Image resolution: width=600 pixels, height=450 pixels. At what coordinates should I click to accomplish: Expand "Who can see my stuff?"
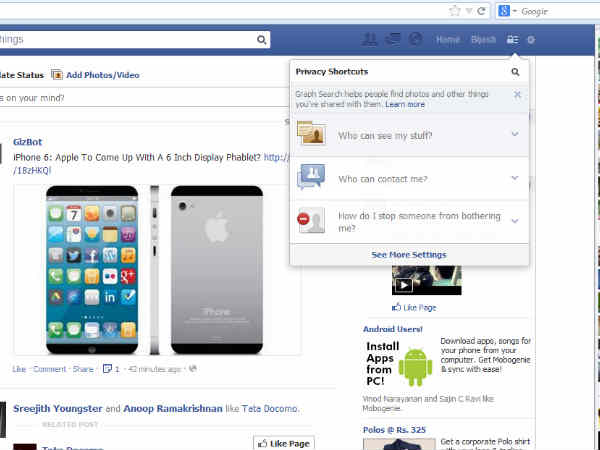click(x=514, y=134)
